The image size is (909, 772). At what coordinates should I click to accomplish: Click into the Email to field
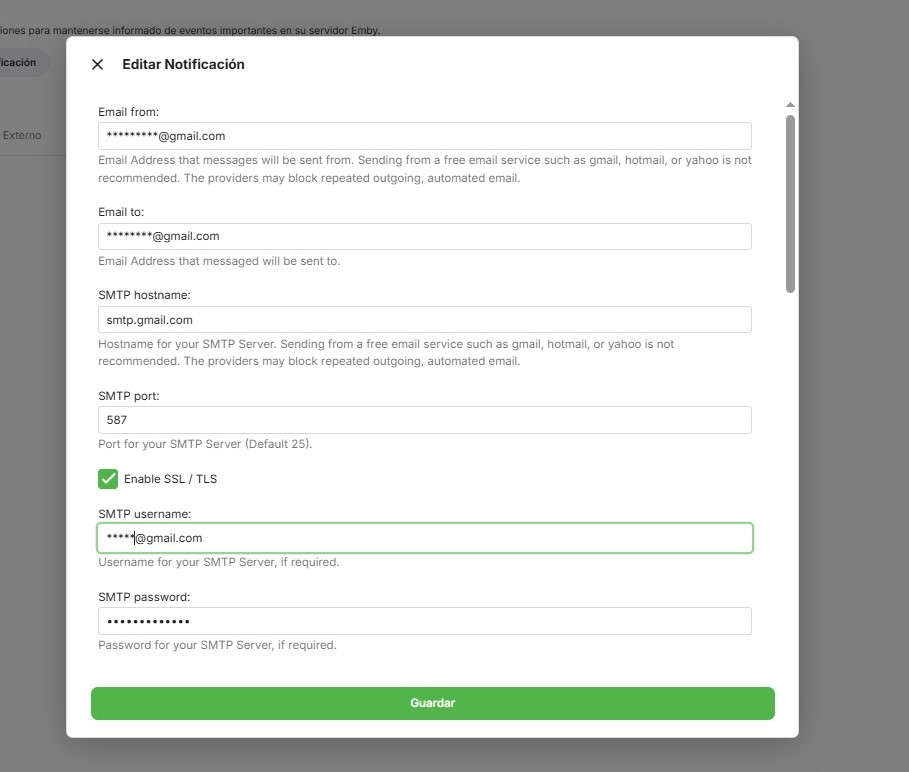424,236
